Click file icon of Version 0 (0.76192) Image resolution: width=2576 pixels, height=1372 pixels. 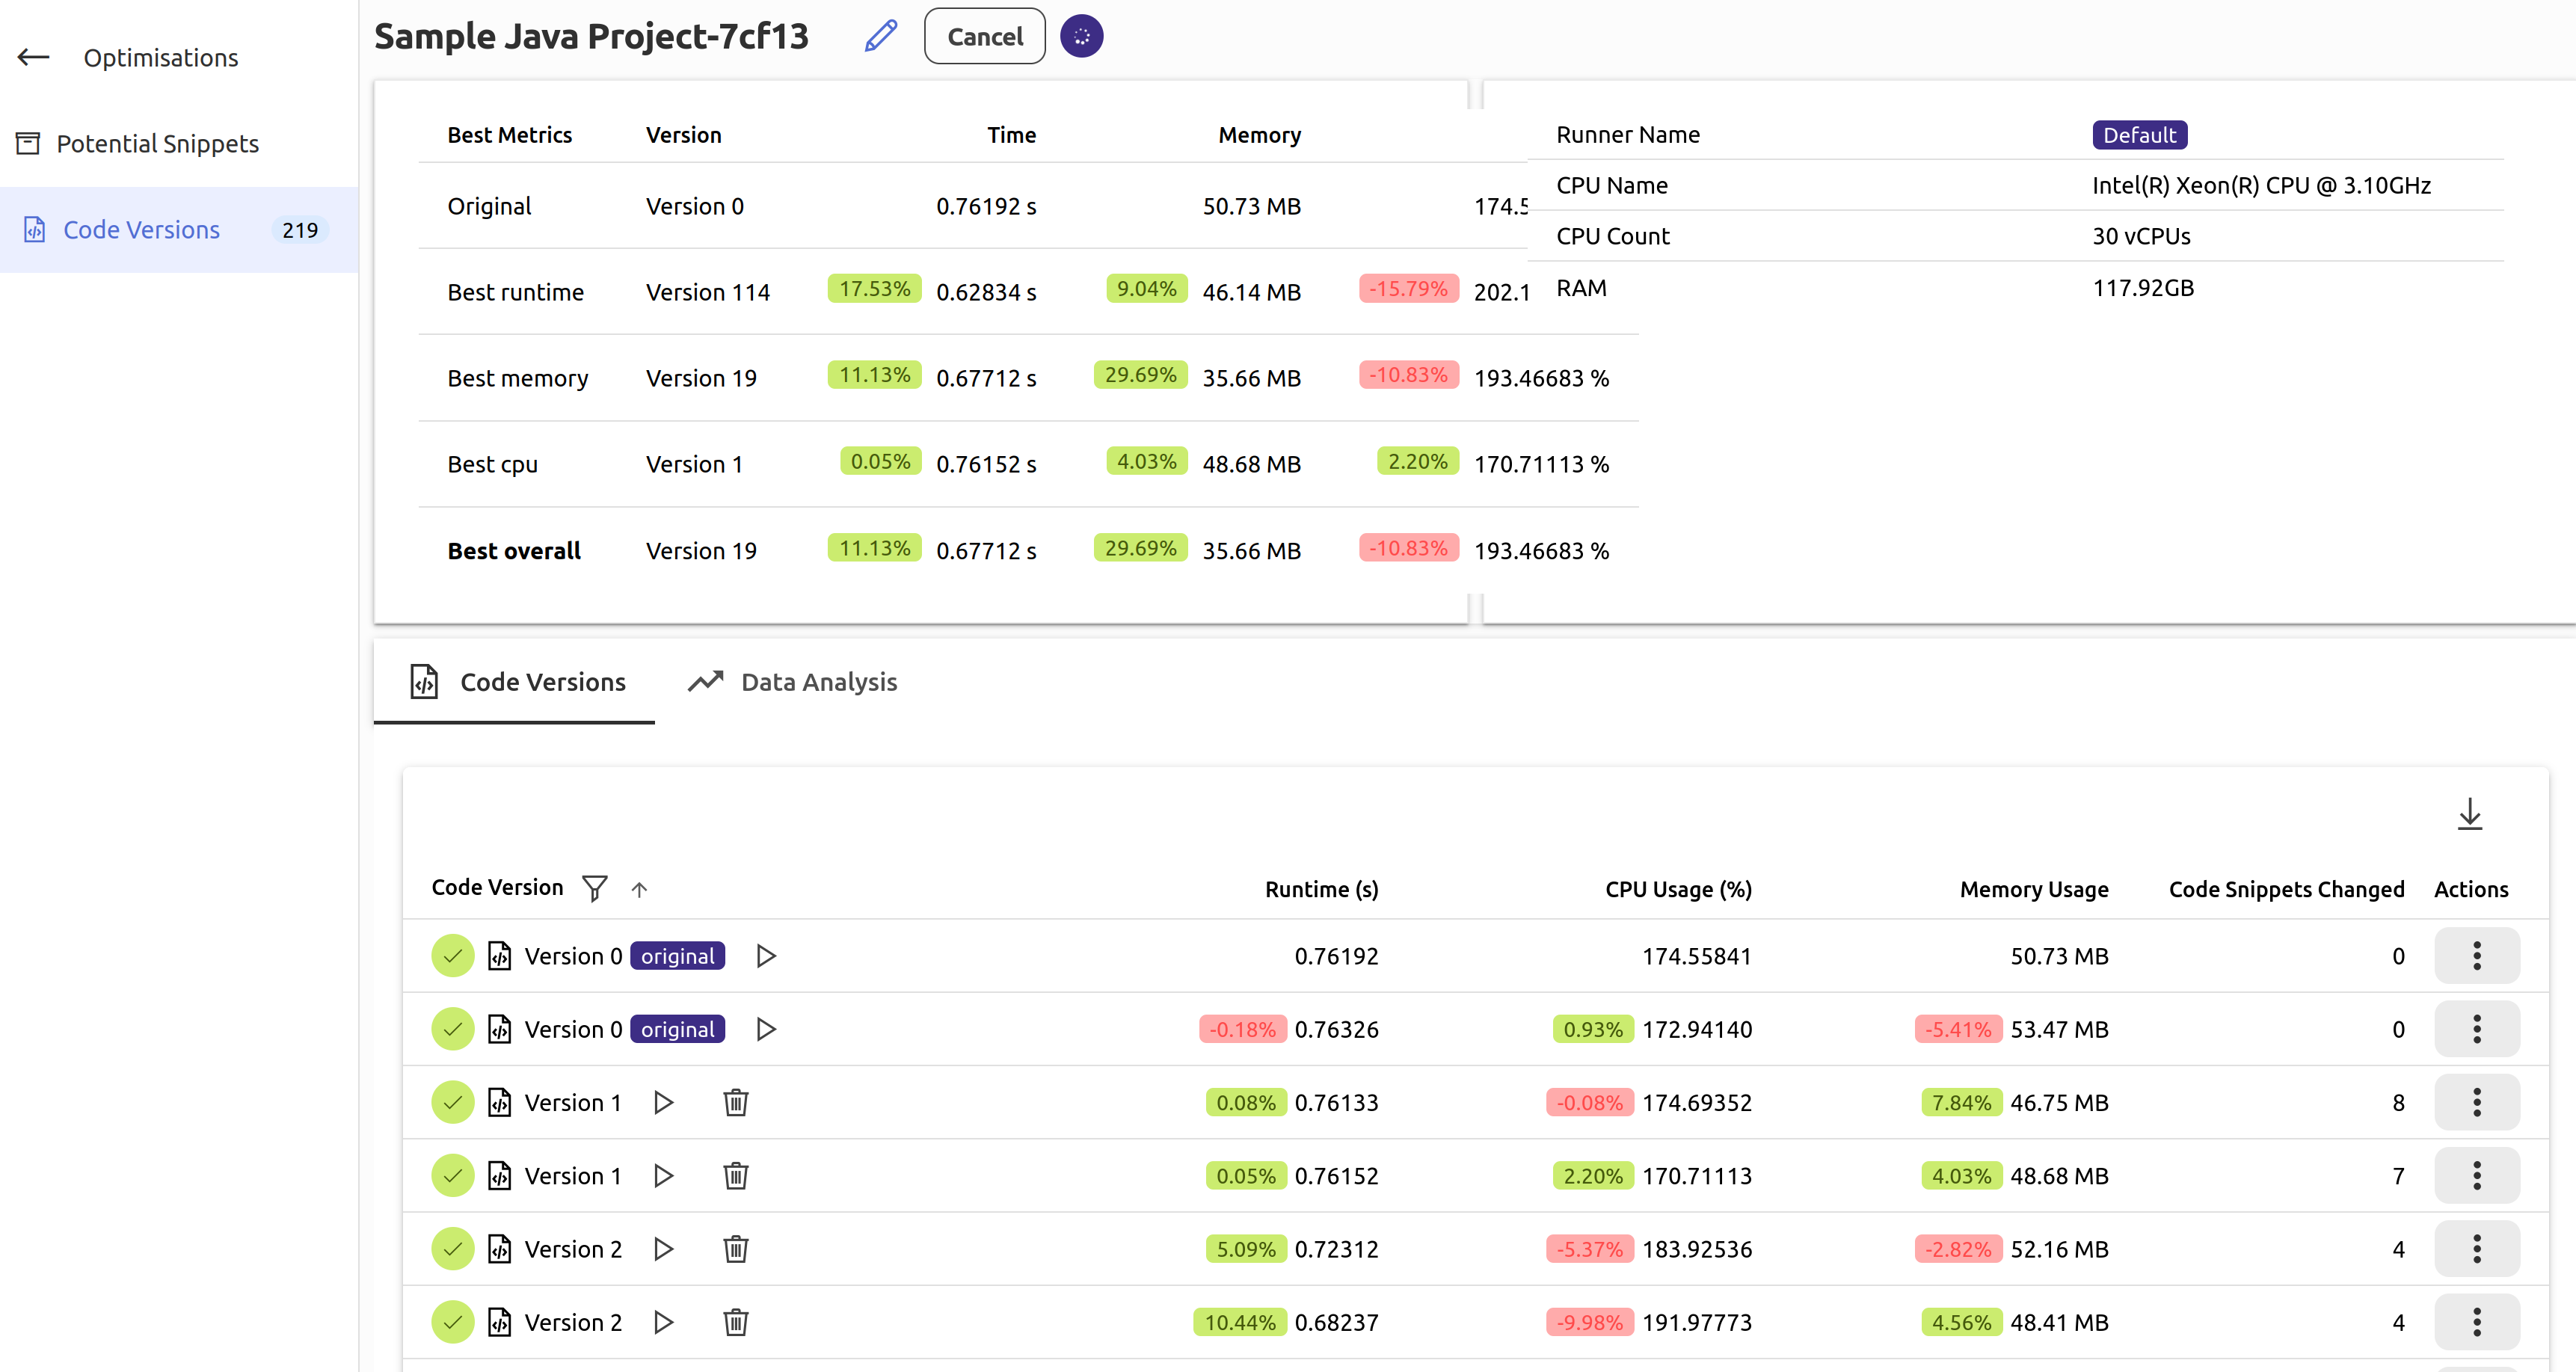pyautogui.click(x=499, y=956)
